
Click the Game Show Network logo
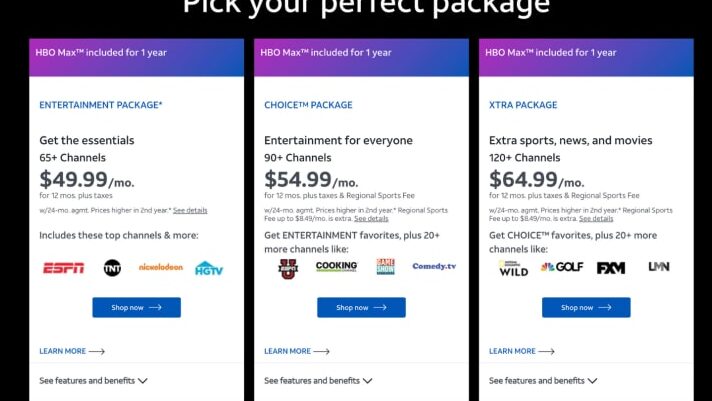(386, 267)
